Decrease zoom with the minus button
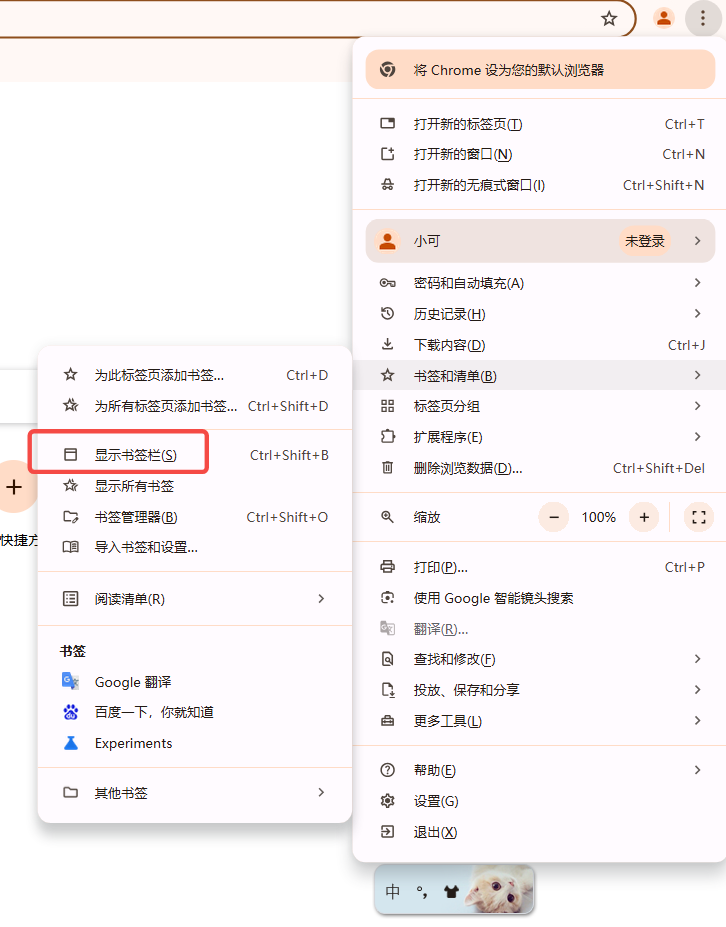Image resolution: width=726 pixels, height=927 pixels. pyautogui.click(x=554, y=517)
